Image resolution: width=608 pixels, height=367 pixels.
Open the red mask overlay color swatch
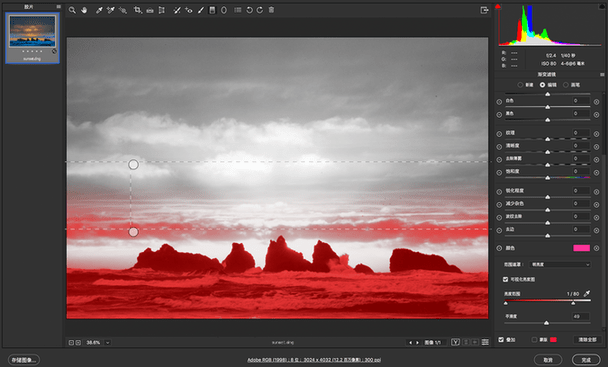pos(553,340)
